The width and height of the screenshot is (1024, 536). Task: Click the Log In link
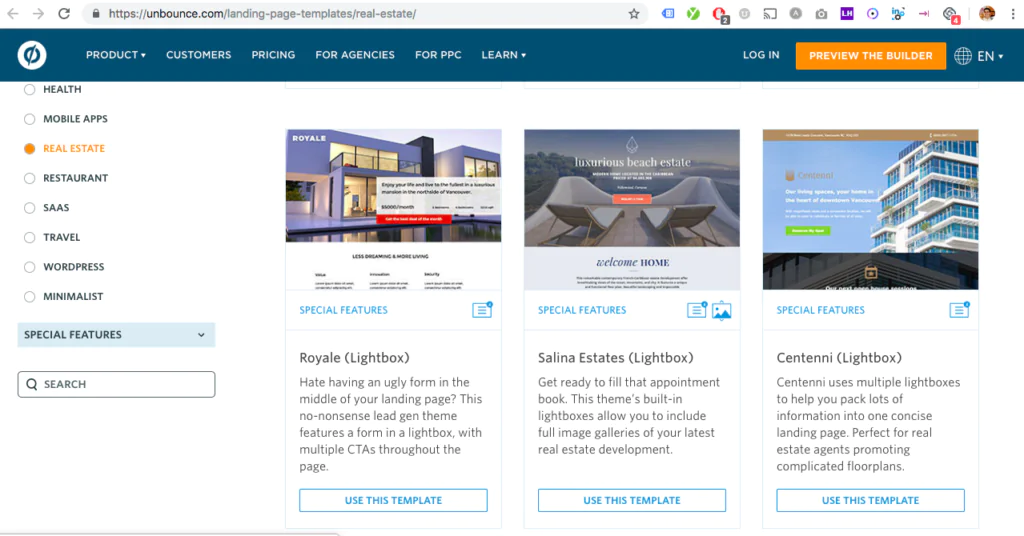click(x=761, y=55)
